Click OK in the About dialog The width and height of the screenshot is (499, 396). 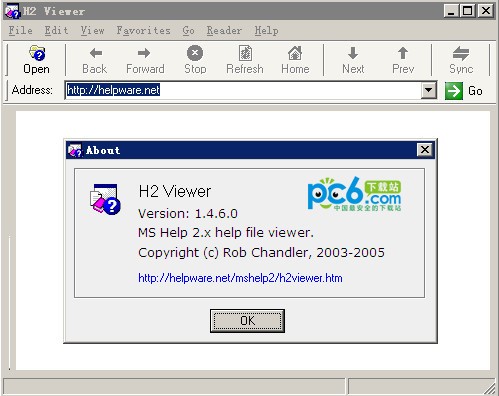click(x=247, y=321)
